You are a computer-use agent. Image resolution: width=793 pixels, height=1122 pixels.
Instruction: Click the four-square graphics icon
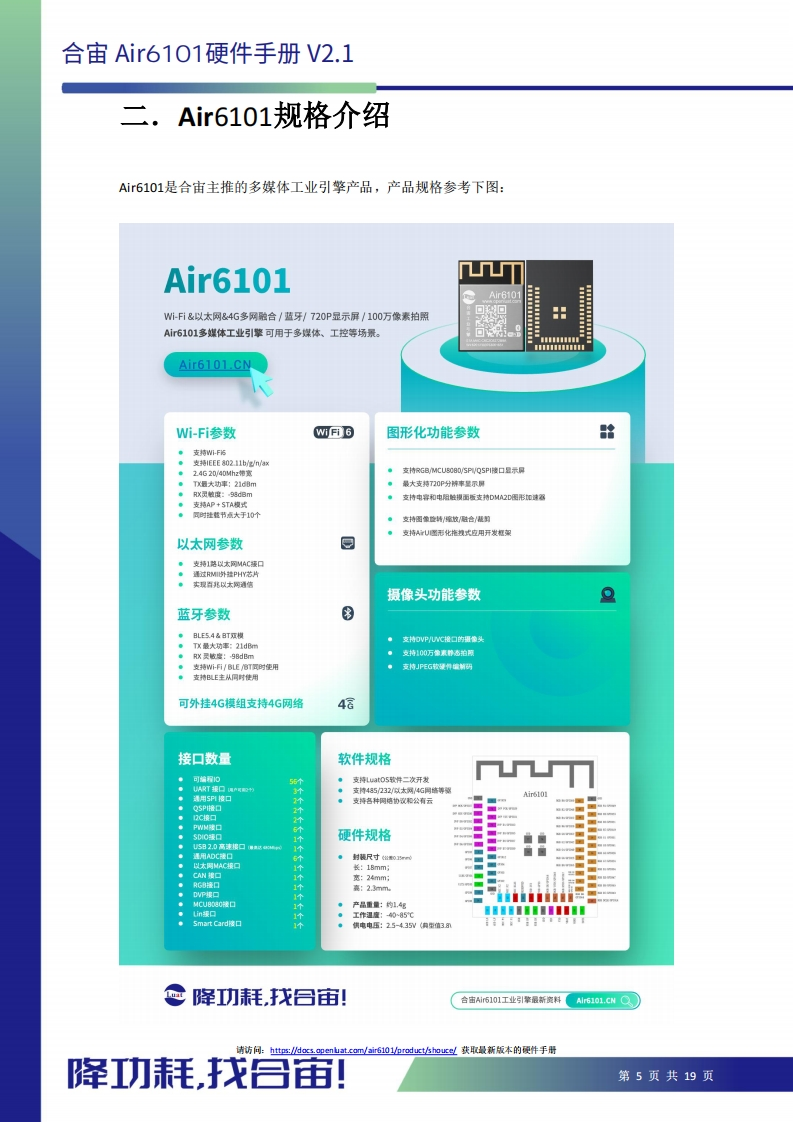(607, 431)
